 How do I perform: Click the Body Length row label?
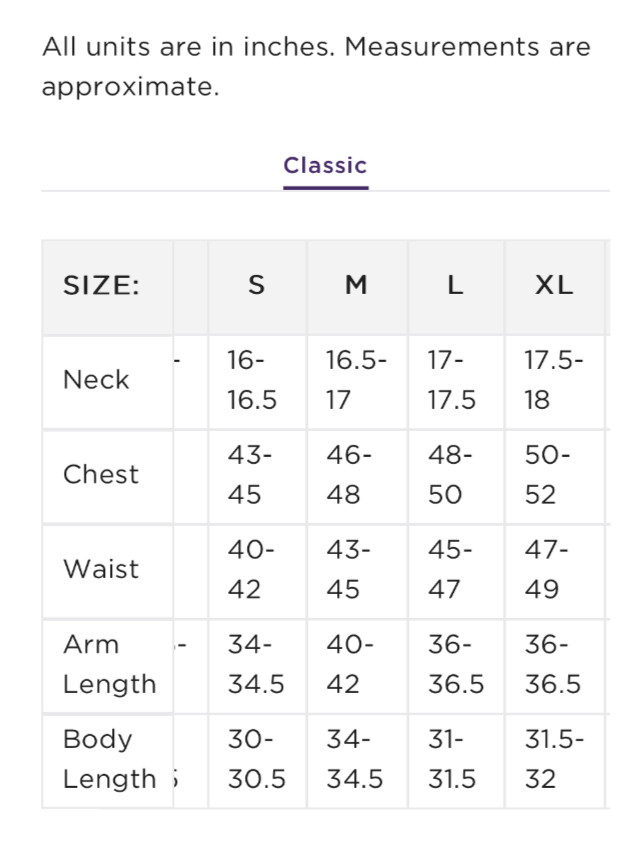[109, 759]
